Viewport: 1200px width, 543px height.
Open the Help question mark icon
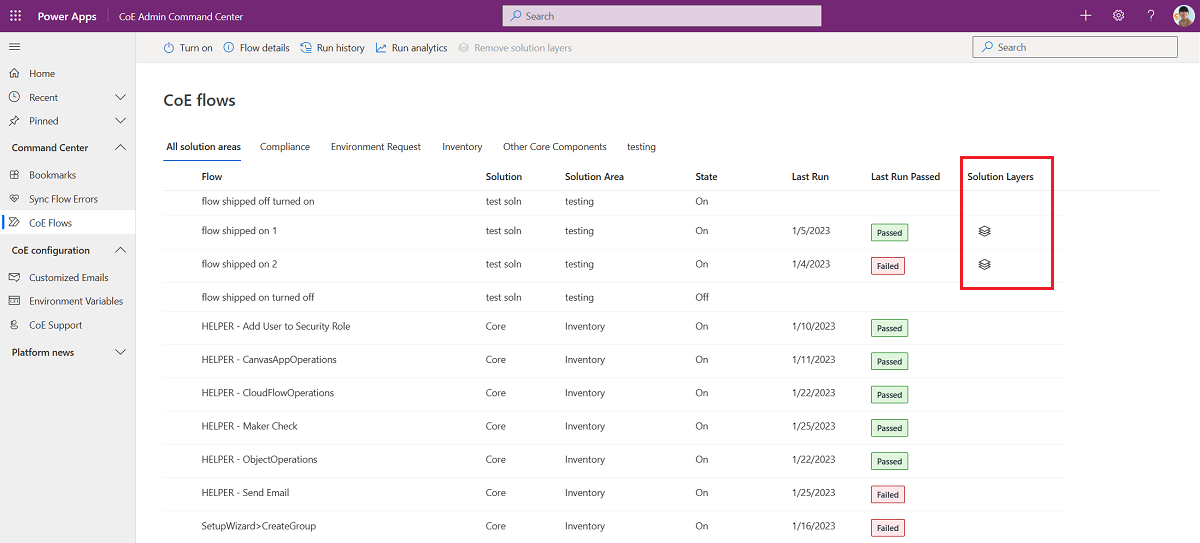point(1151,16)
